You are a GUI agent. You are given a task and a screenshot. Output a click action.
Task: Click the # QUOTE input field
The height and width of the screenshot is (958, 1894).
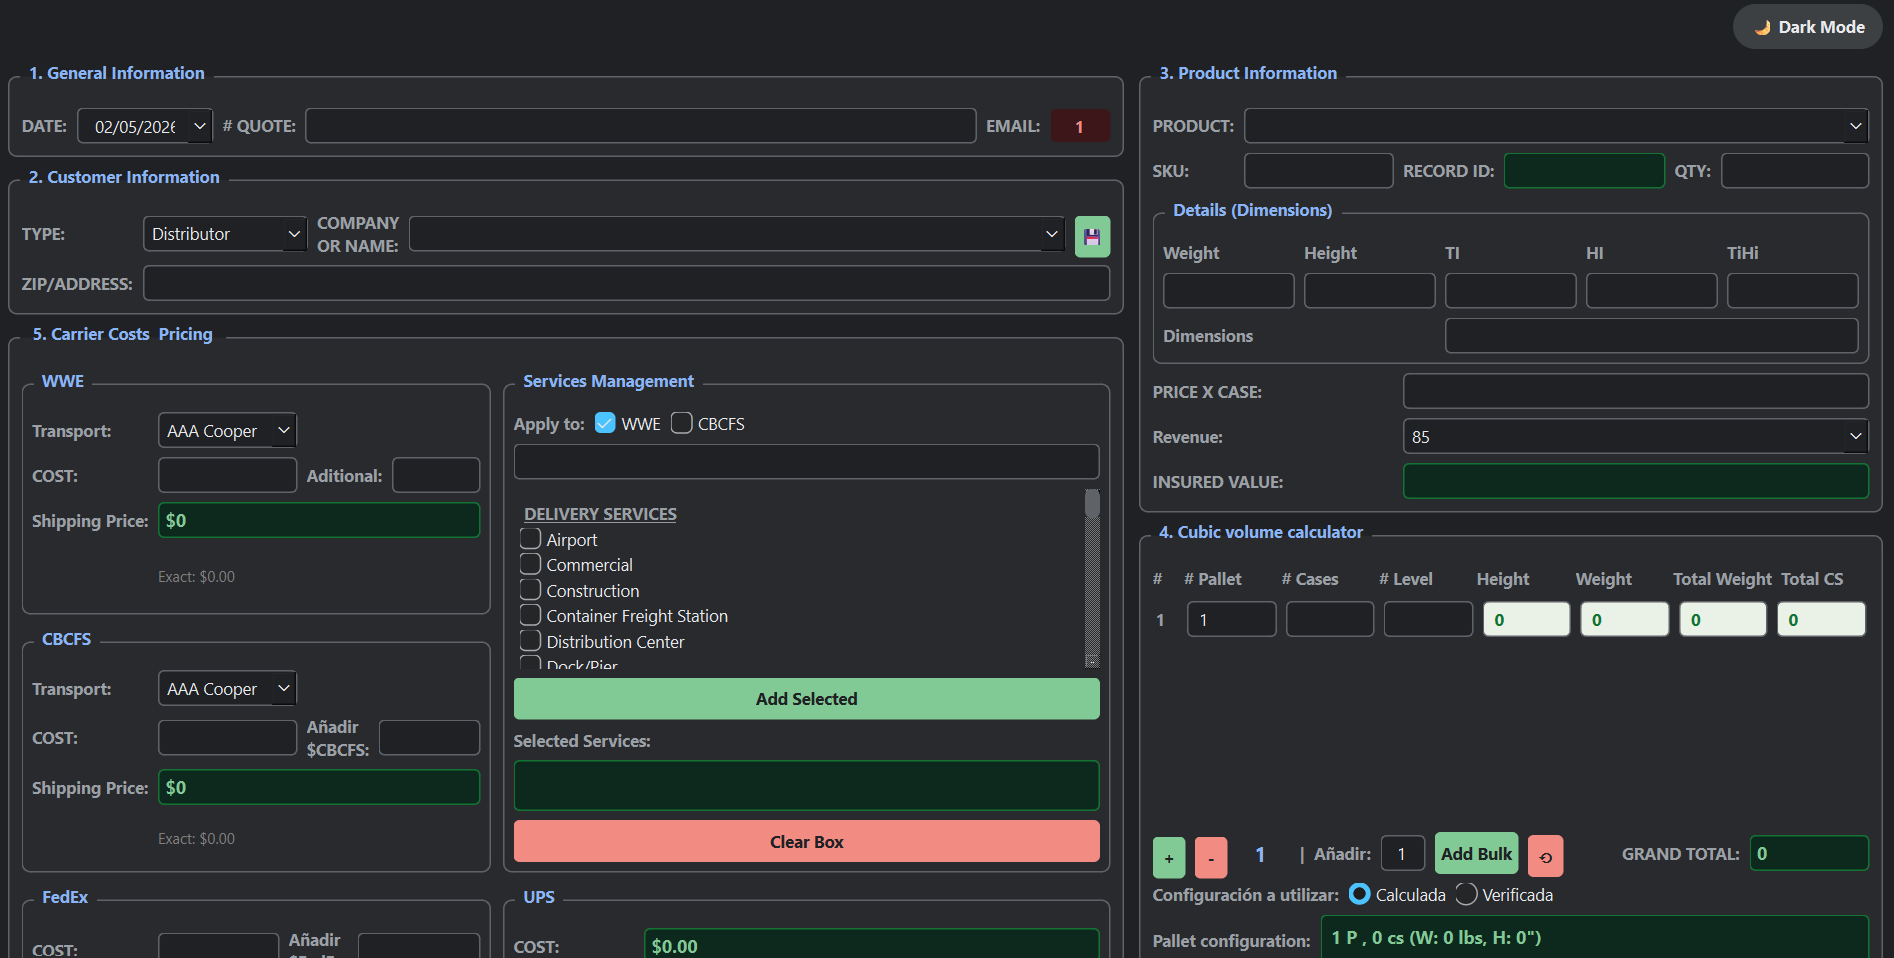(641, 126)
